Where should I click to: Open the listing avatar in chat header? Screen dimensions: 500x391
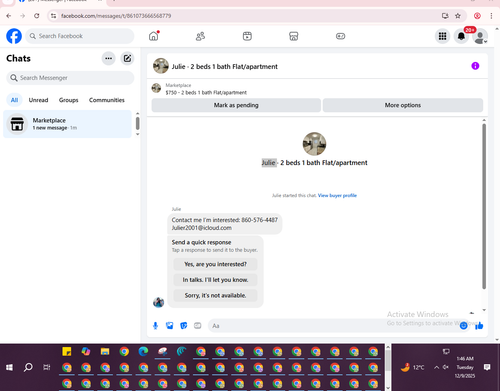tap(161, 66)
